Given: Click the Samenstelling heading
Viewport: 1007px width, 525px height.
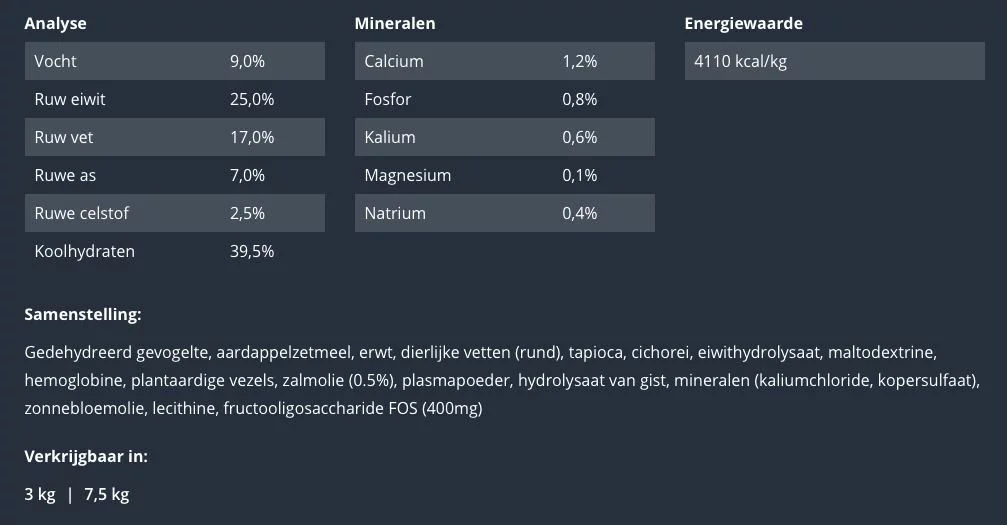Looking at the screenshot, I should coord(82,314).
